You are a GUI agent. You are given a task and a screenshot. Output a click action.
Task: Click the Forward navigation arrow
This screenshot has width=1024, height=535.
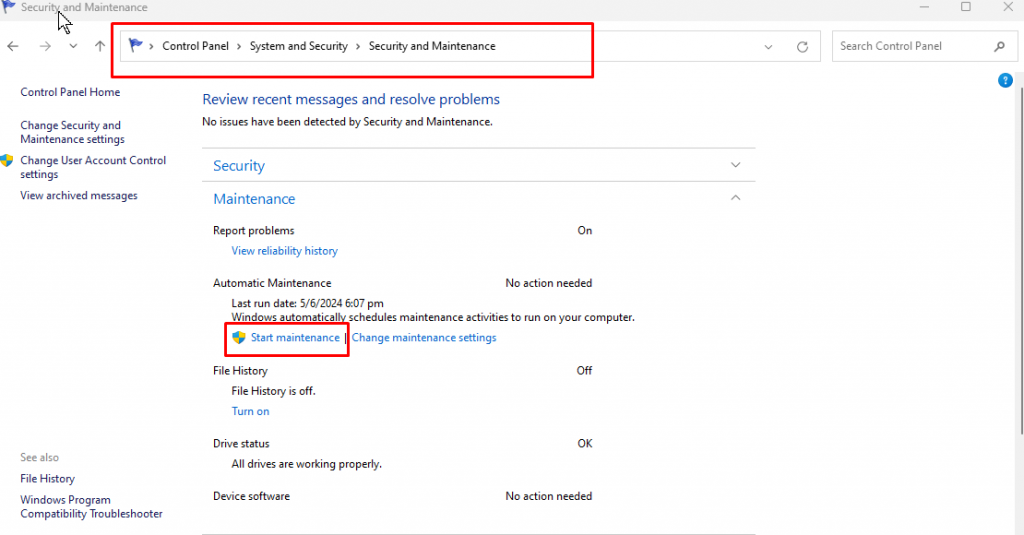(x=46, y=46)
